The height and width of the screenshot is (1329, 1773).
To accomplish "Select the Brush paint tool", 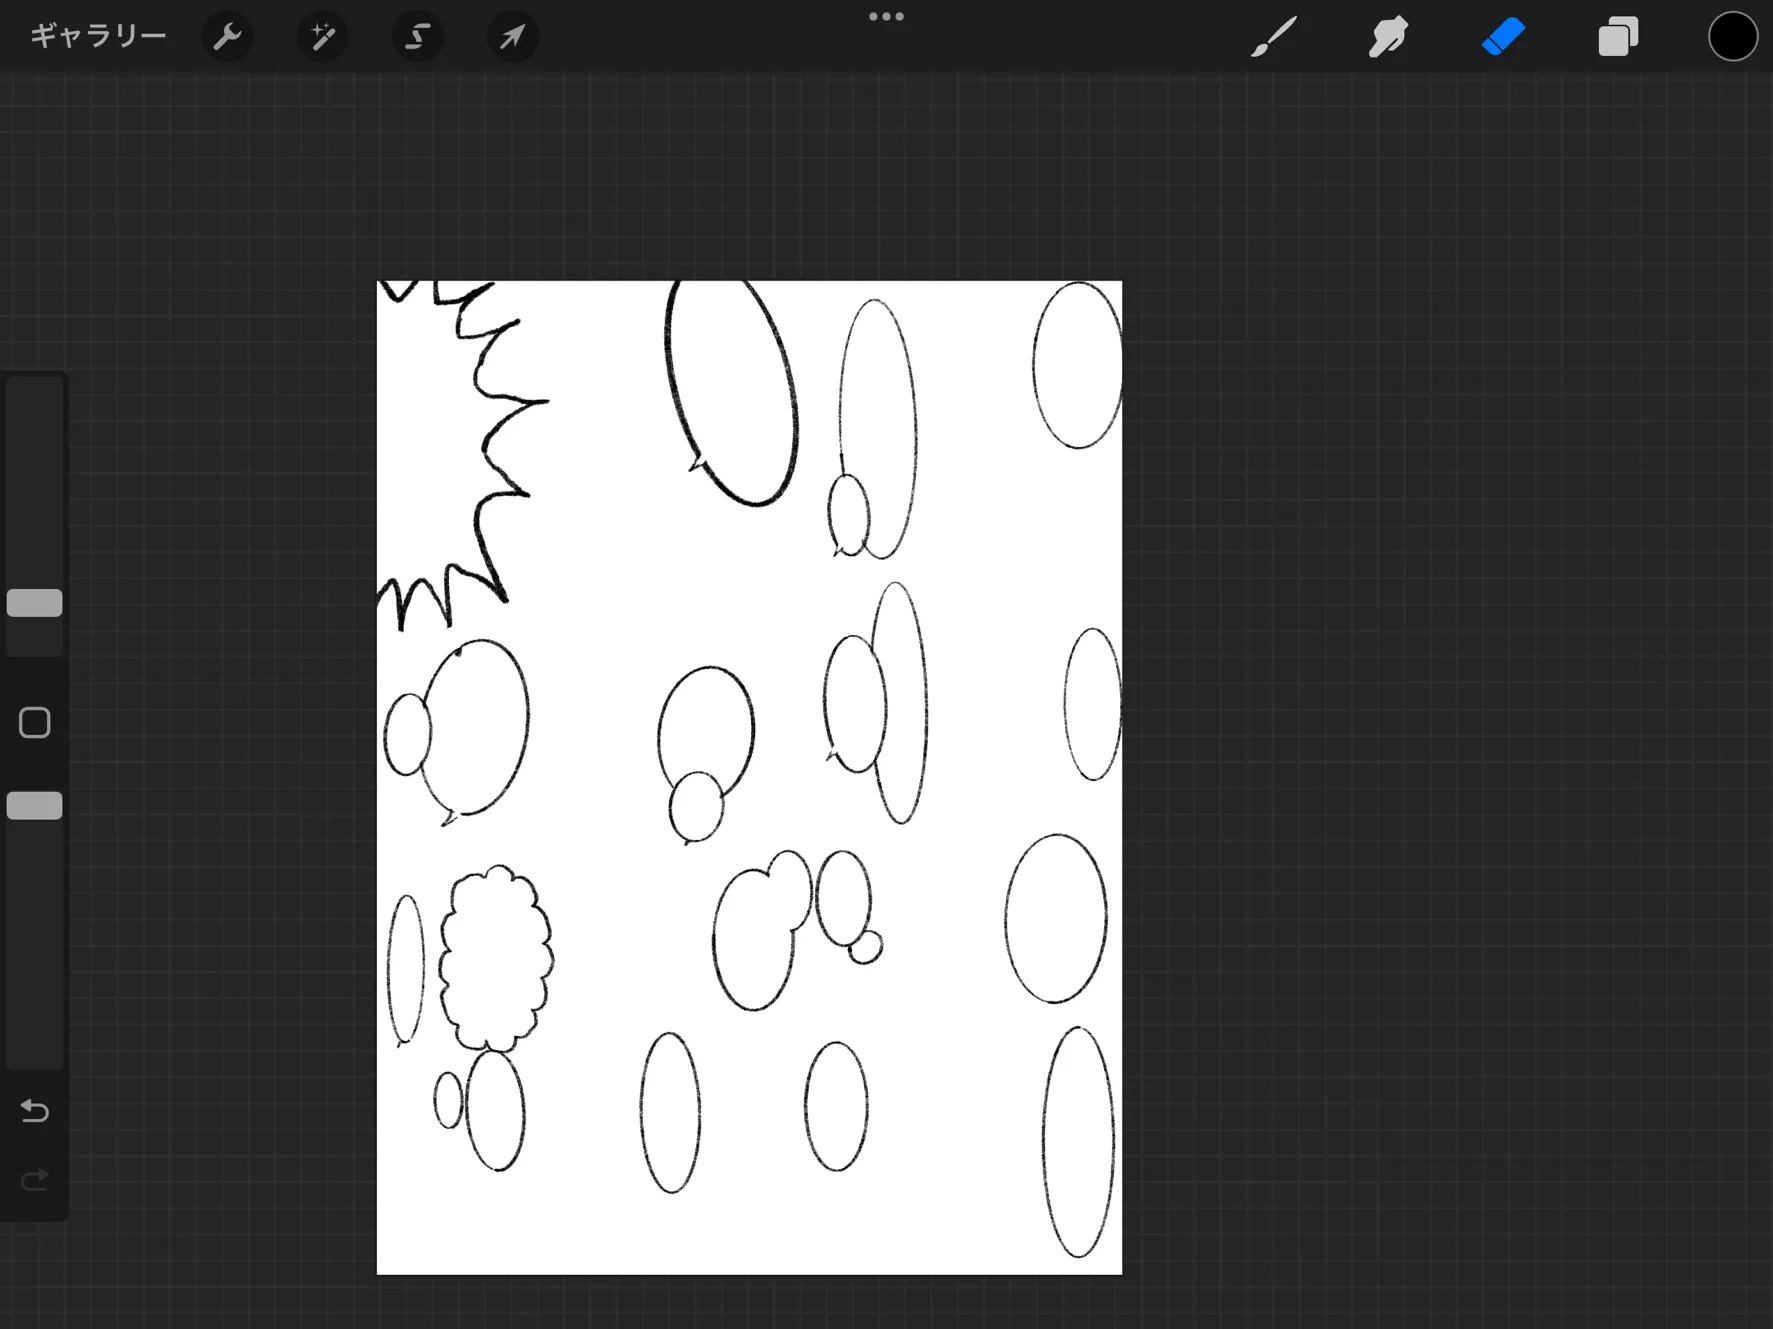I will [x=1274, y=37].
